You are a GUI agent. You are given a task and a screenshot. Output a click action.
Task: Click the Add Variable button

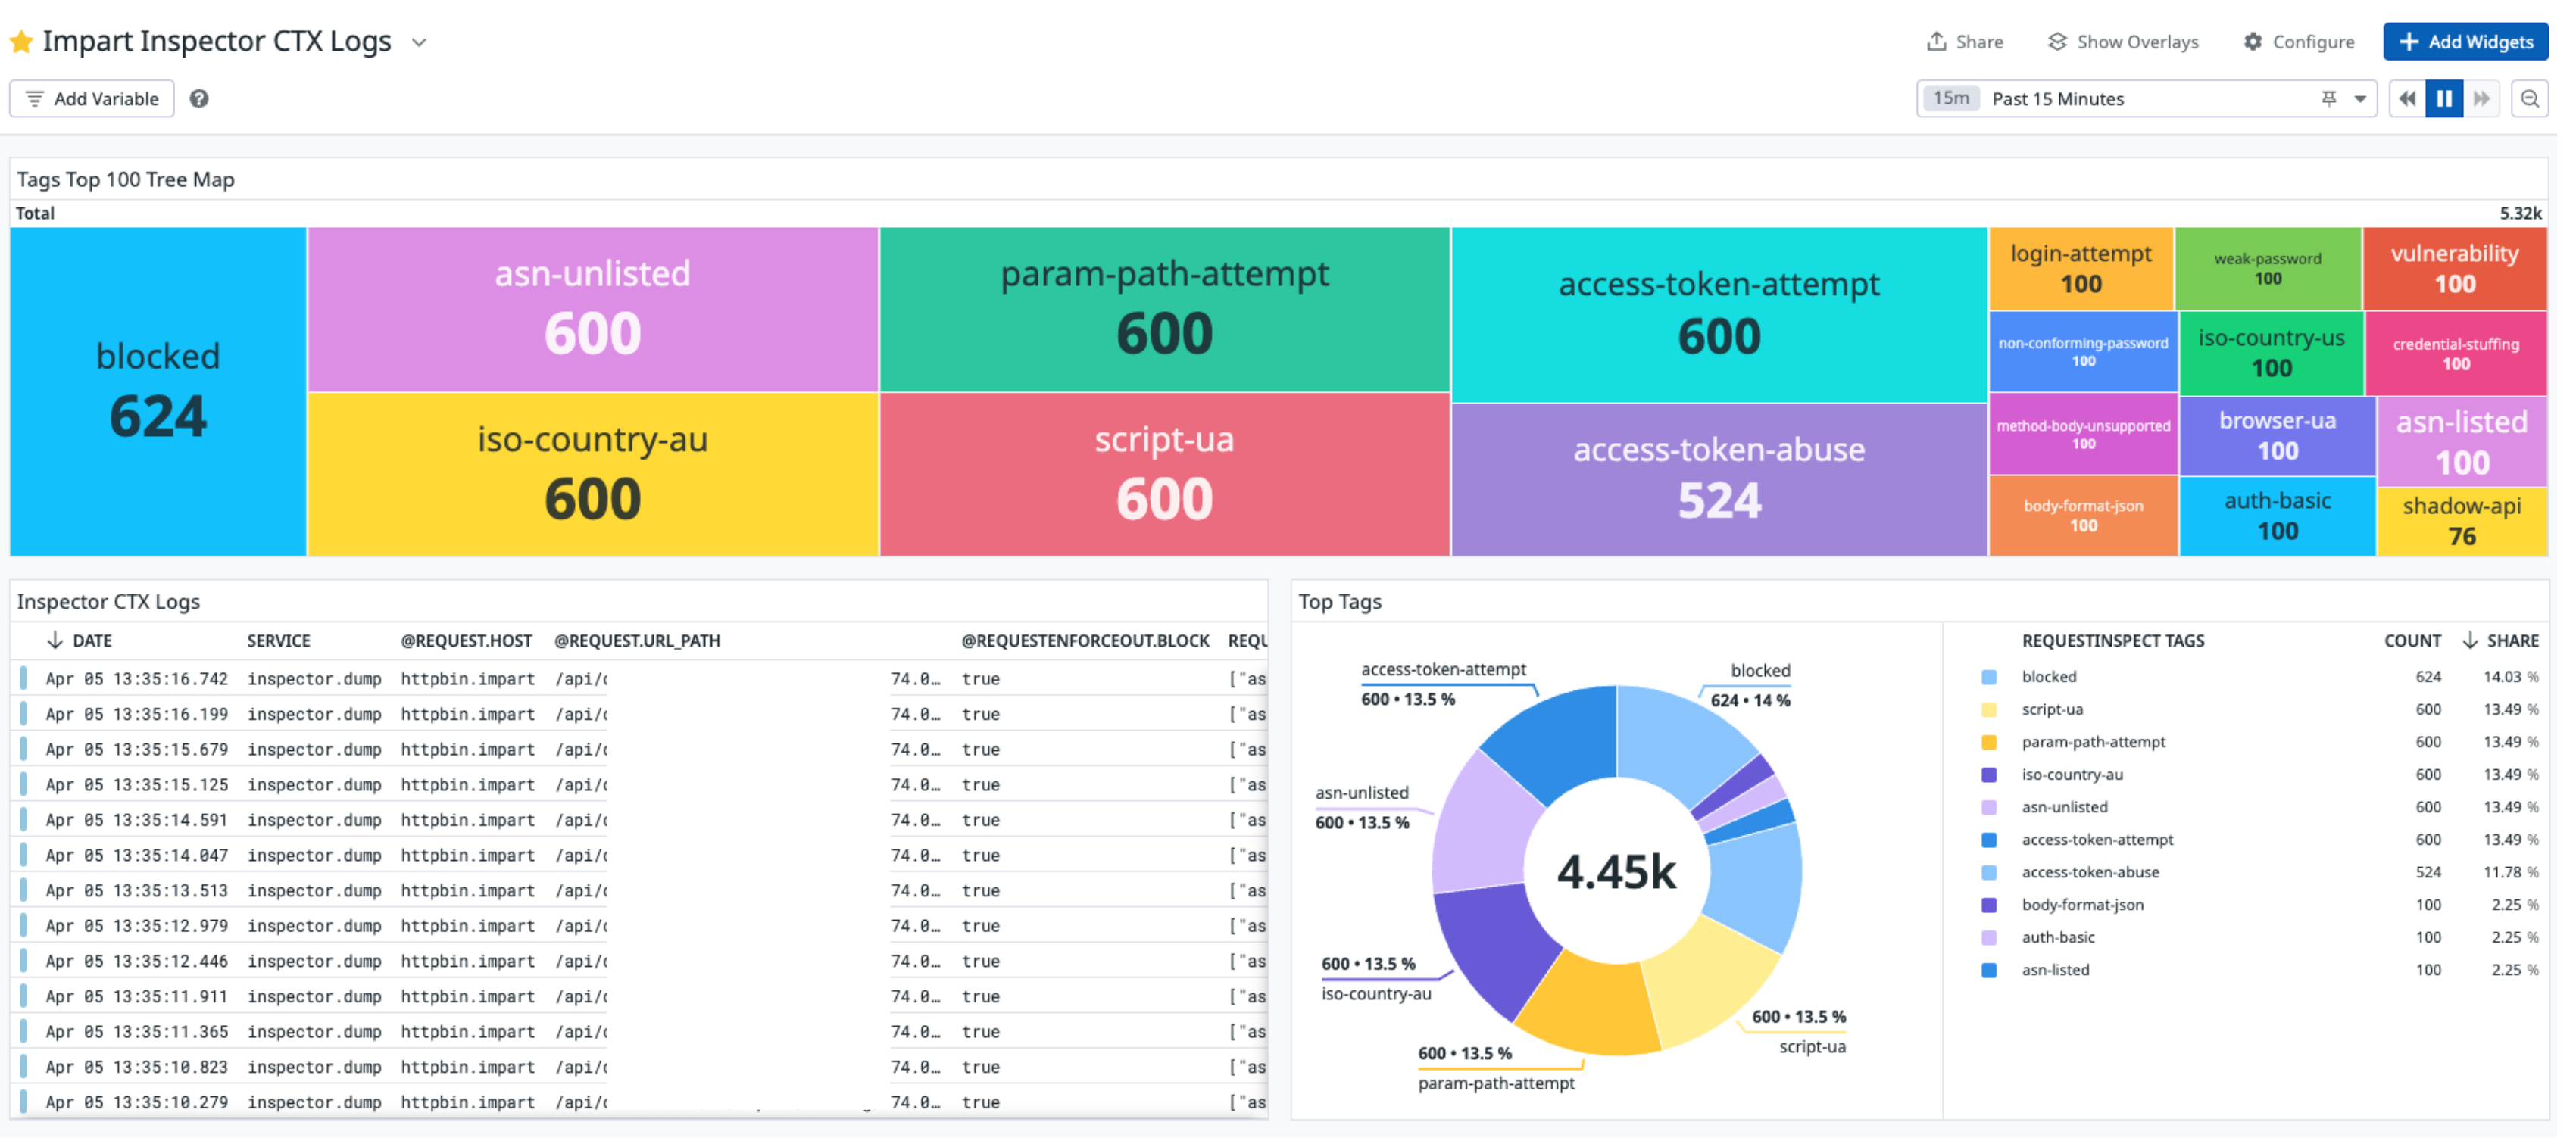tap(92, 99)
